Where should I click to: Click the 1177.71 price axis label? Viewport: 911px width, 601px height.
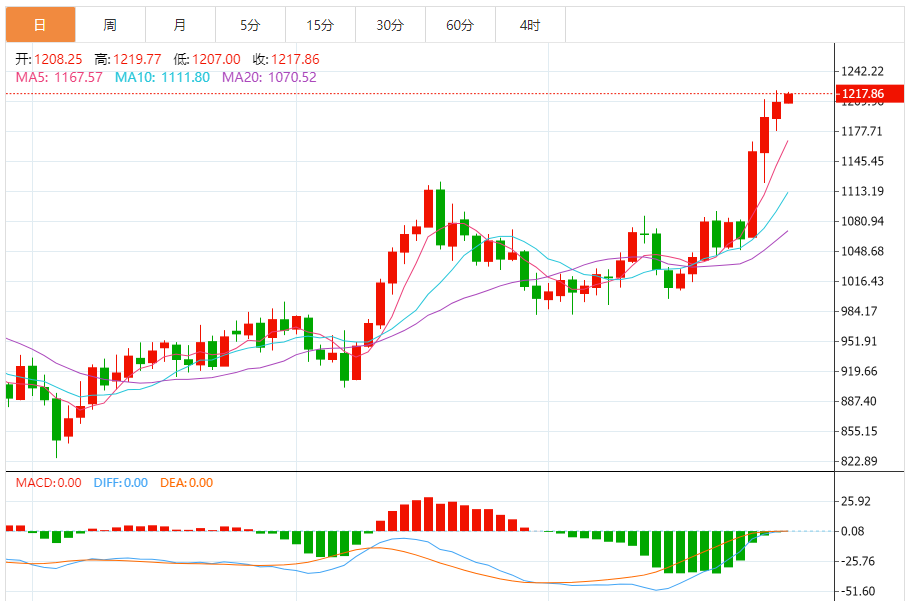(862, 131)
